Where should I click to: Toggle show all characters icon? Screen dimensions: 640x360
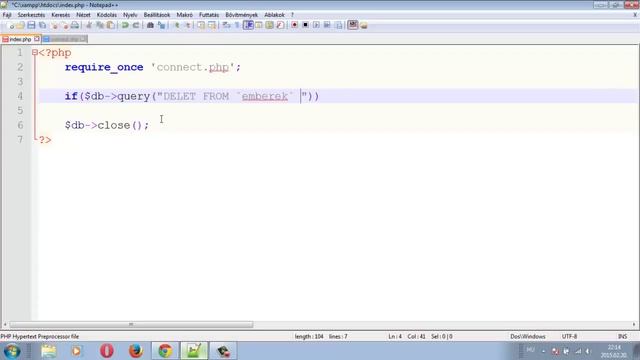point(237,25)
